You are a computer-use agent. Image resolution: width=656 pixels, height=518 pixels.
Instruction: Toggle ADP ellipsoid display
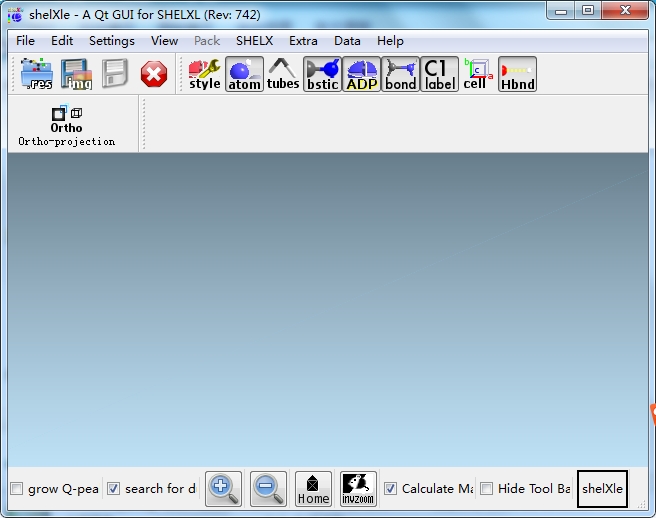pyautogui.click(x=361, y=74)
